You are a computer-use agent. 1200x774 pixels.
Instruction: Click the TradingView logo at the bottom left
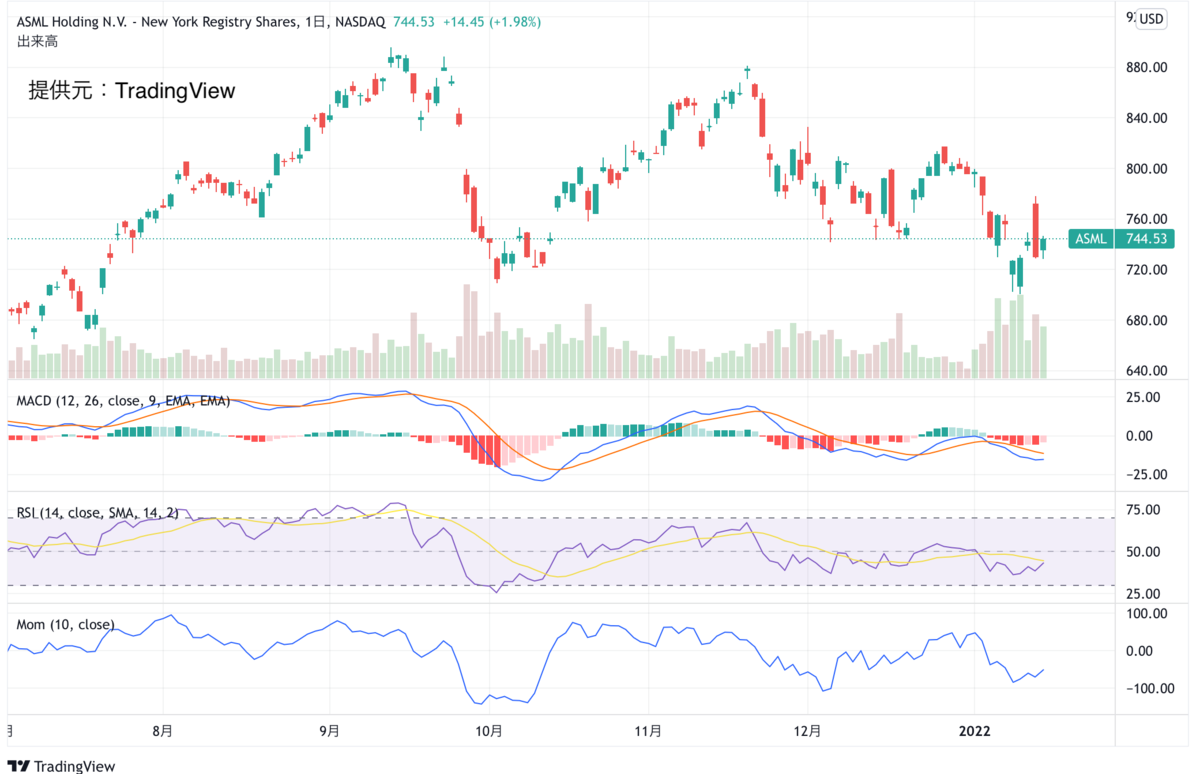[62, 765]
